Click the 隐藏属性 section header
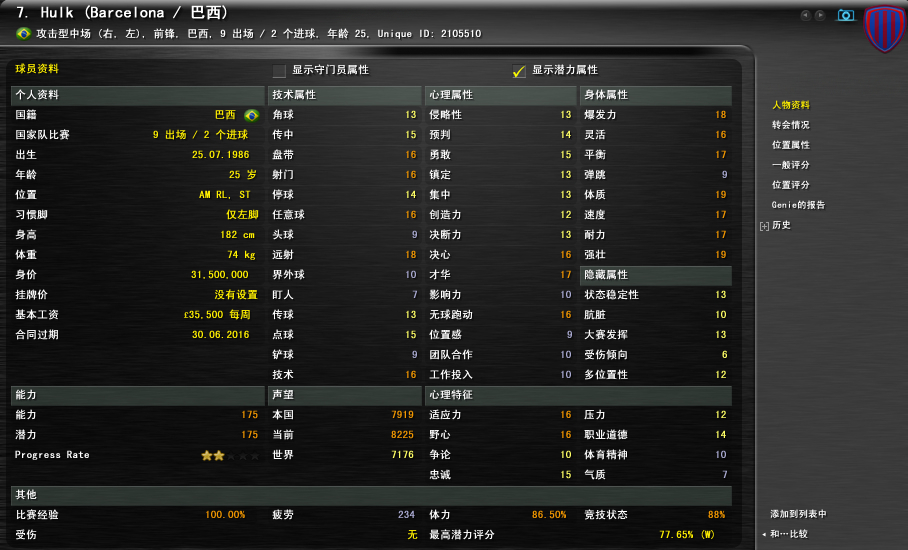 tap(656, 275)
